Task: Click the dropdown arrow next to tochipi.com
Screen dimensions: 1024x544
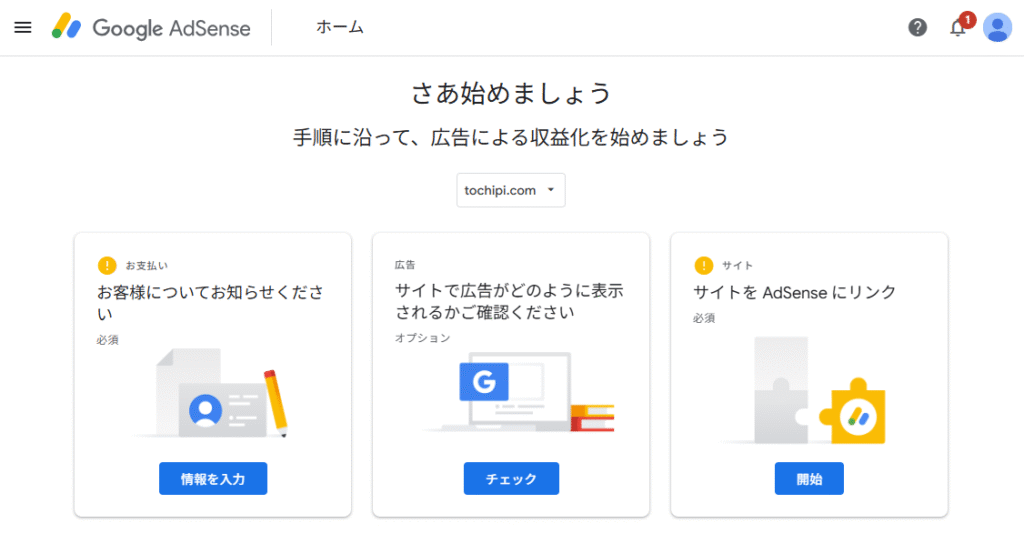Action: (551, 190)
